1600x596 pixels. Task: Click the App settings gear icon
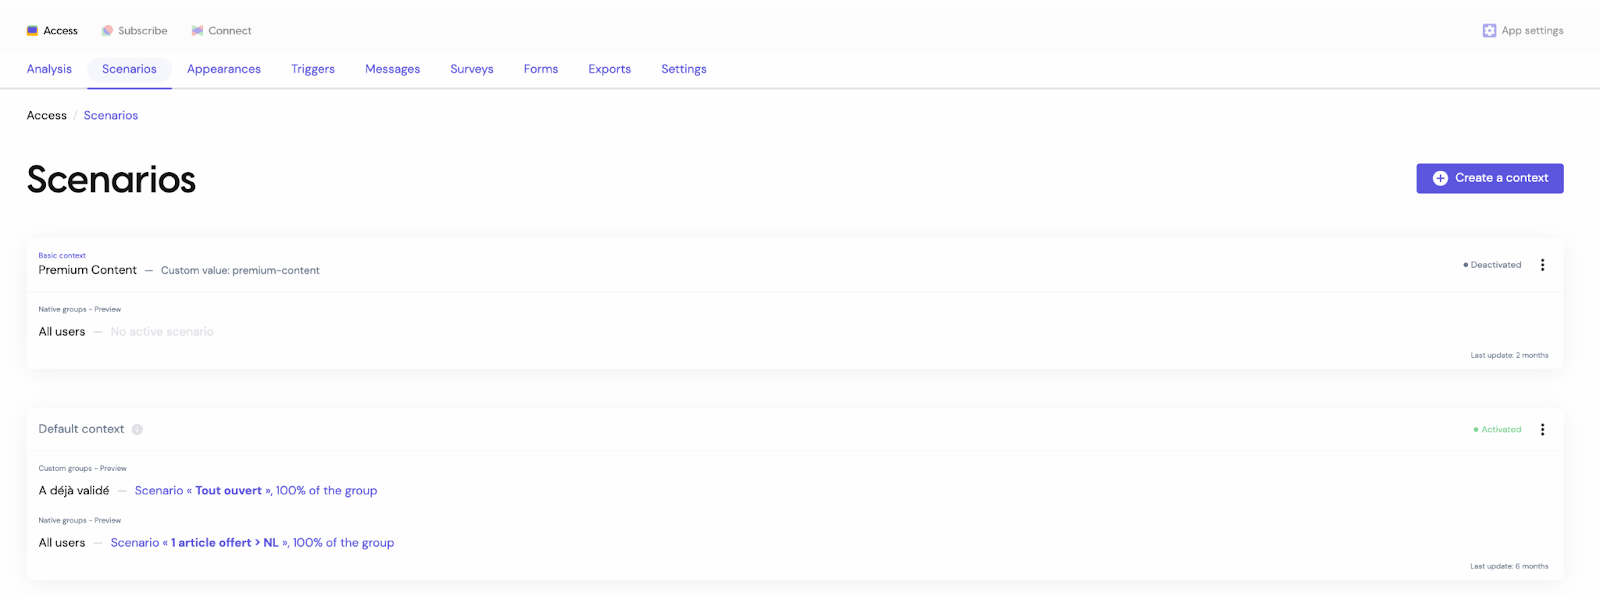1489,31
